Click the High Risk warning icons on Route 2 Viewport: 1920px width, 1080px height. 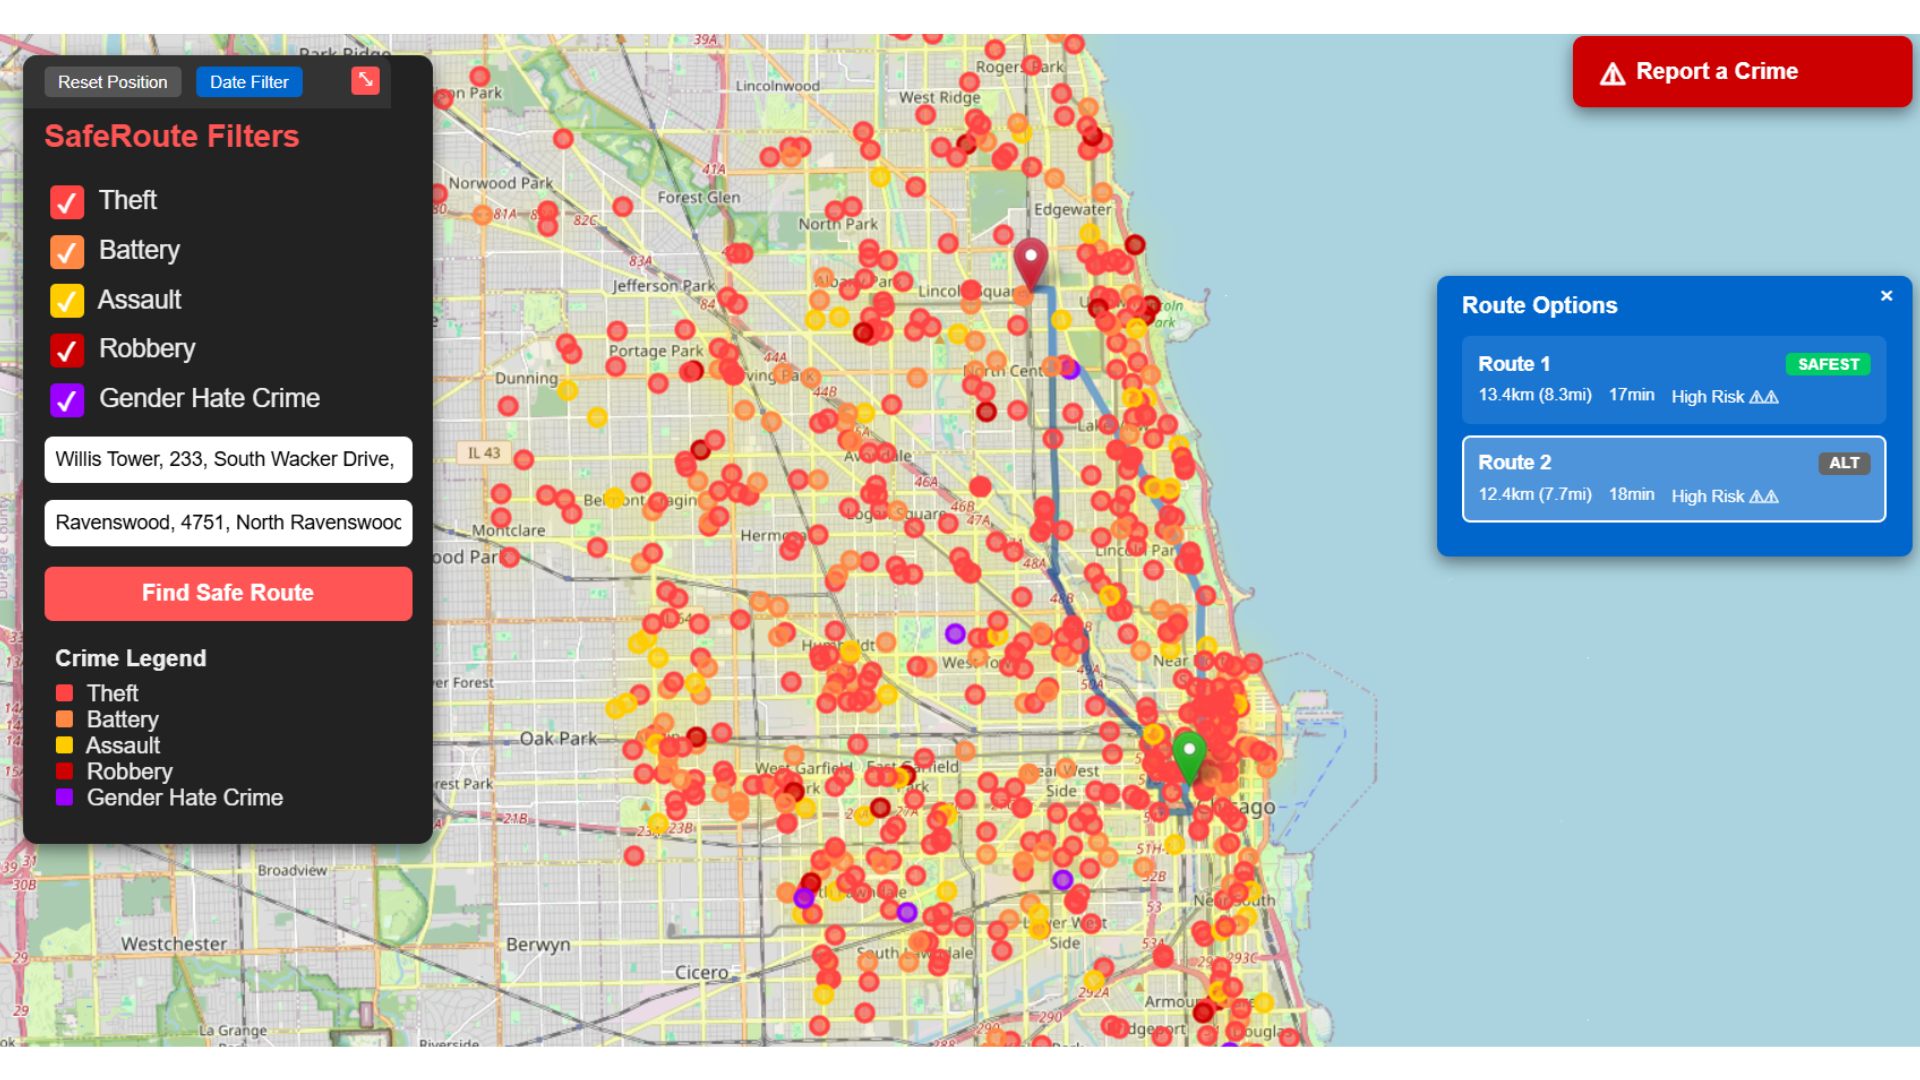1763,496
